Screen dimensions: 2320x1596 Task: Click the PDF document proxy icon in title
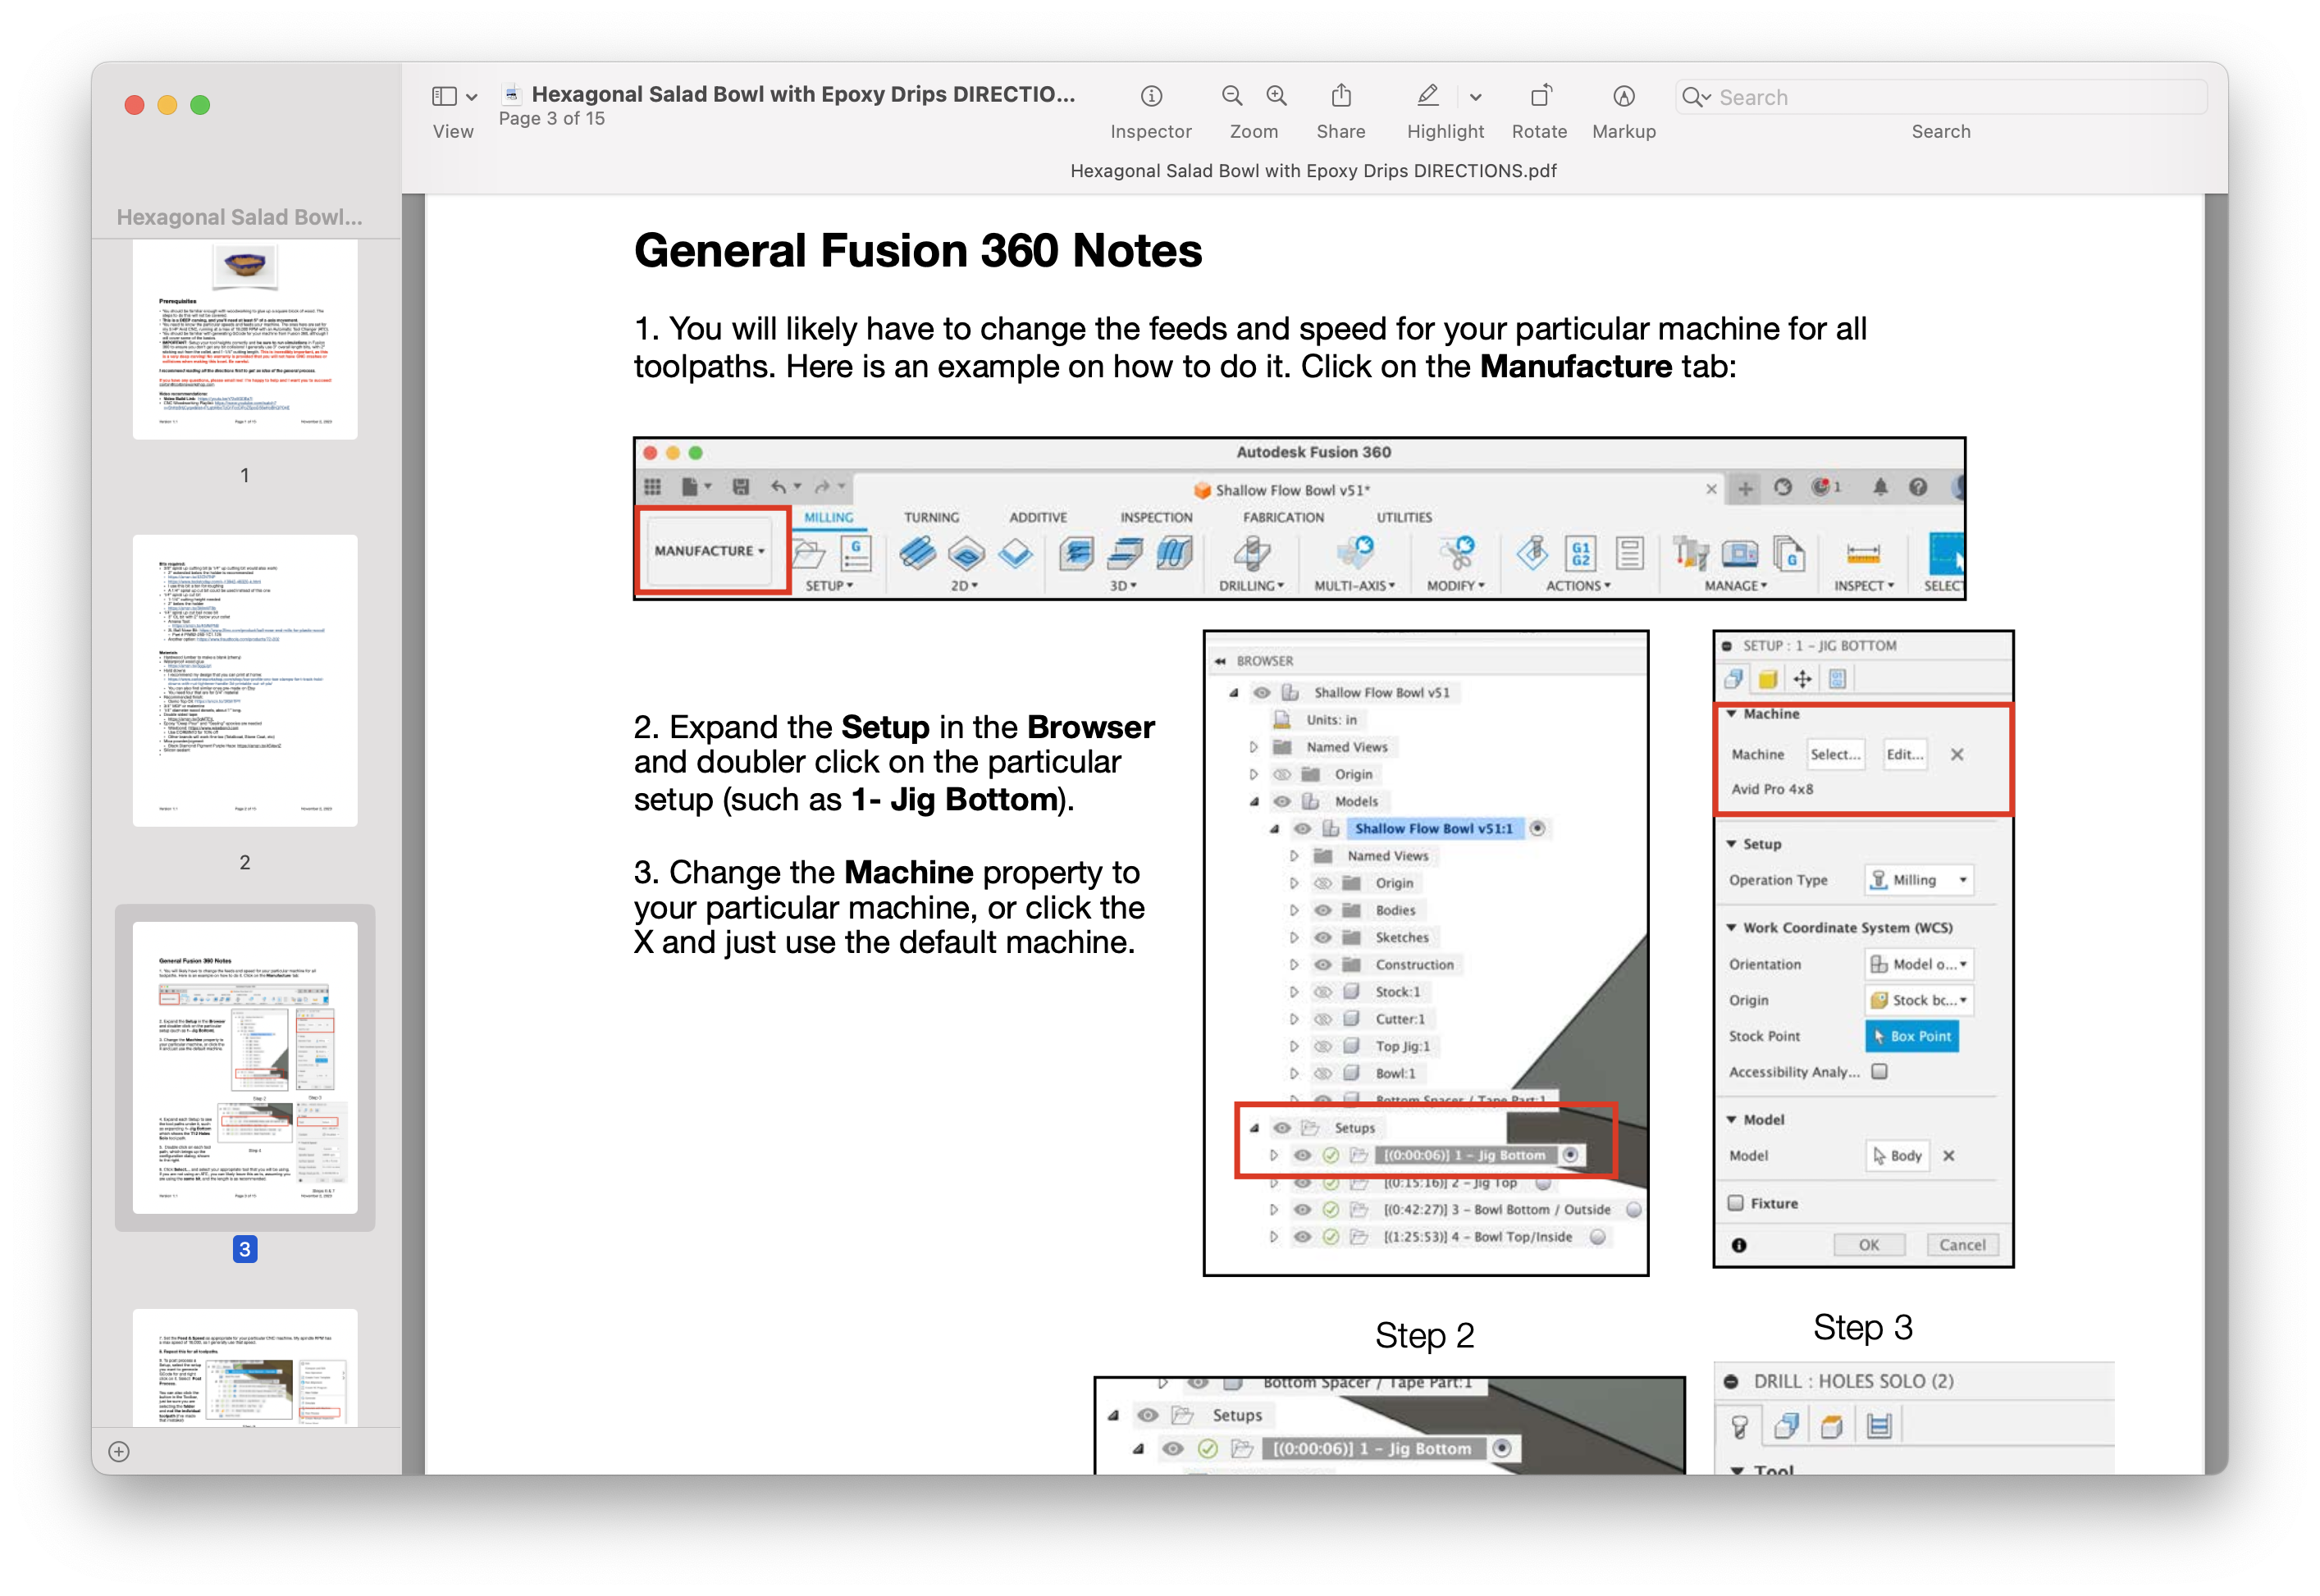coord(511,94)
